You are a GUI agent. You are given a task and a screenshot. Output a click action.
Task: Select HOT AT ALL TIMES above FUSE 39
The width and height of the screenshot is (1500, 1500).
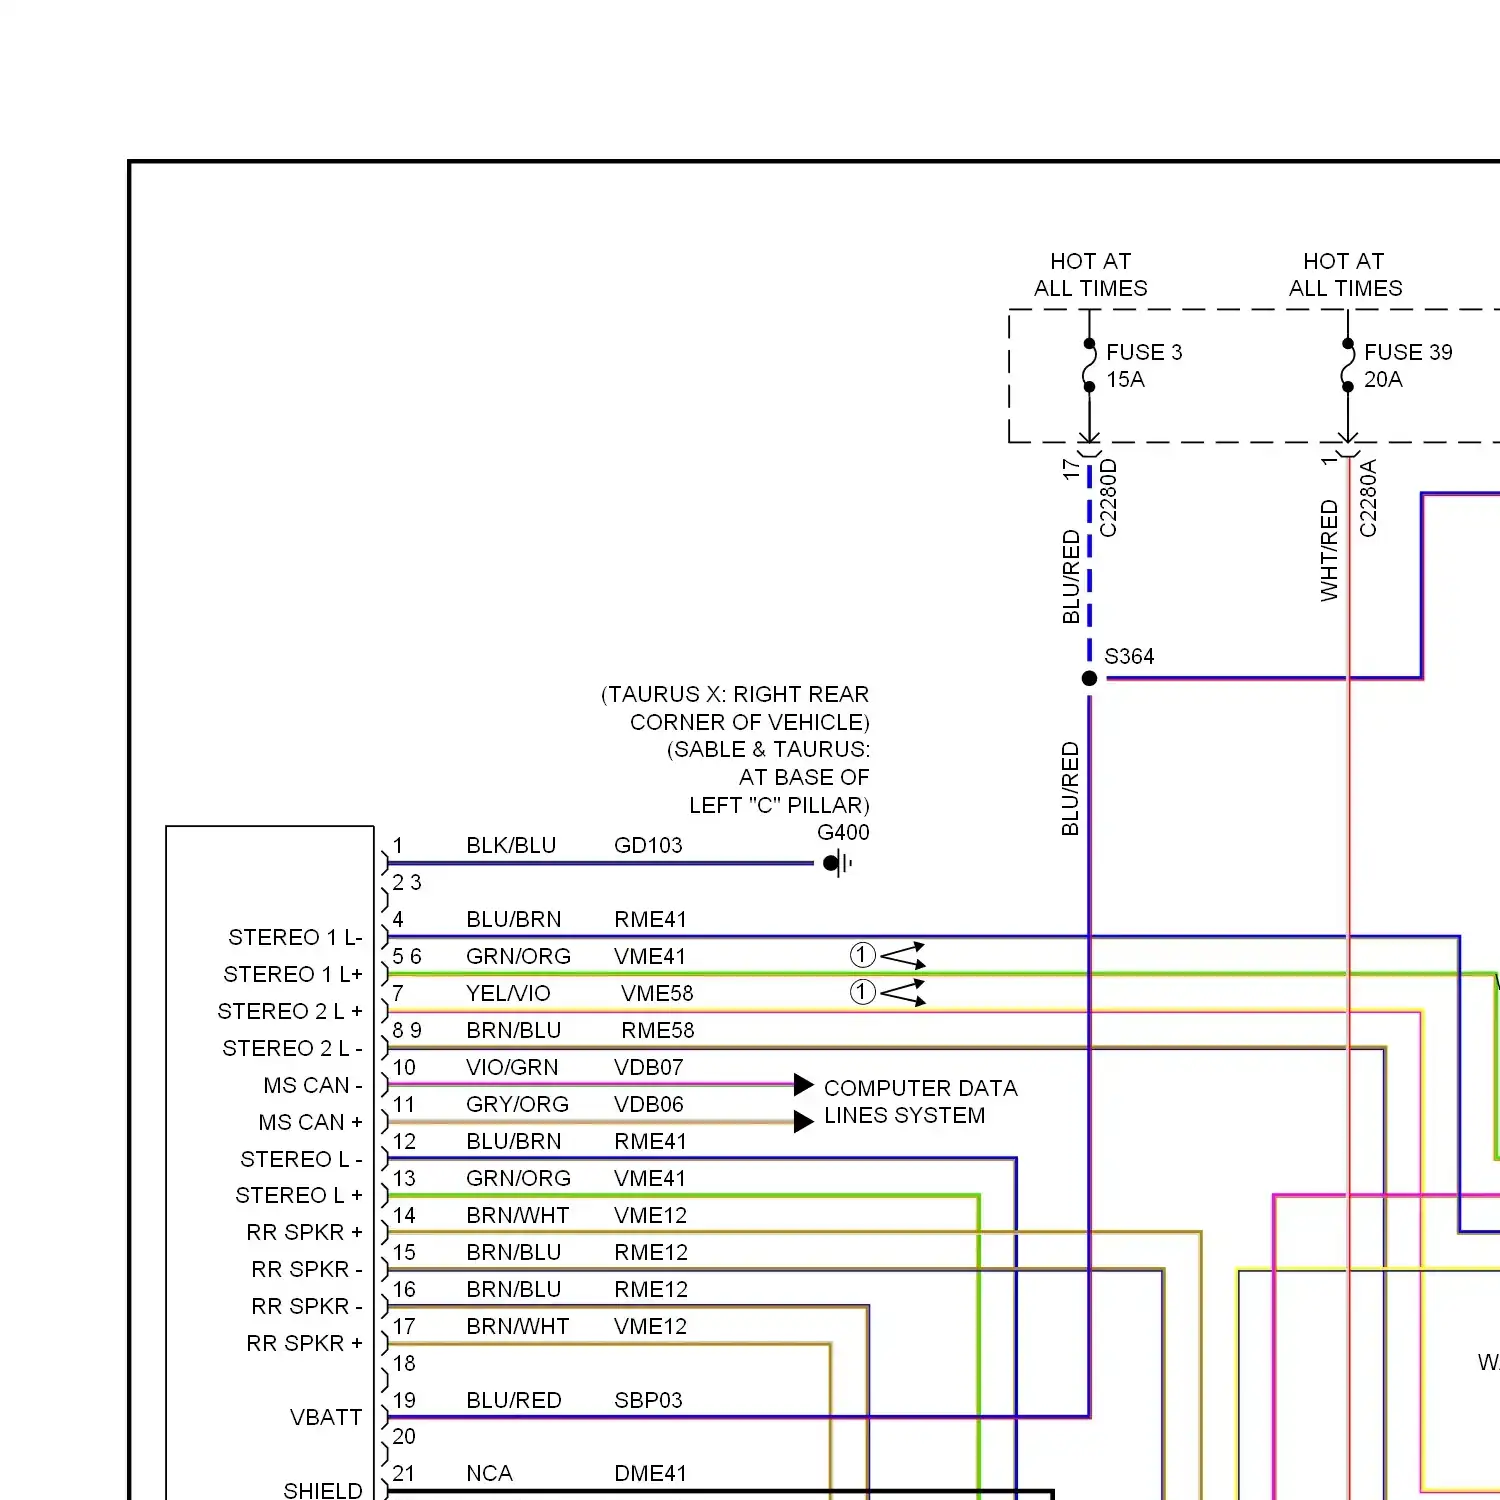pos(1345,275)
